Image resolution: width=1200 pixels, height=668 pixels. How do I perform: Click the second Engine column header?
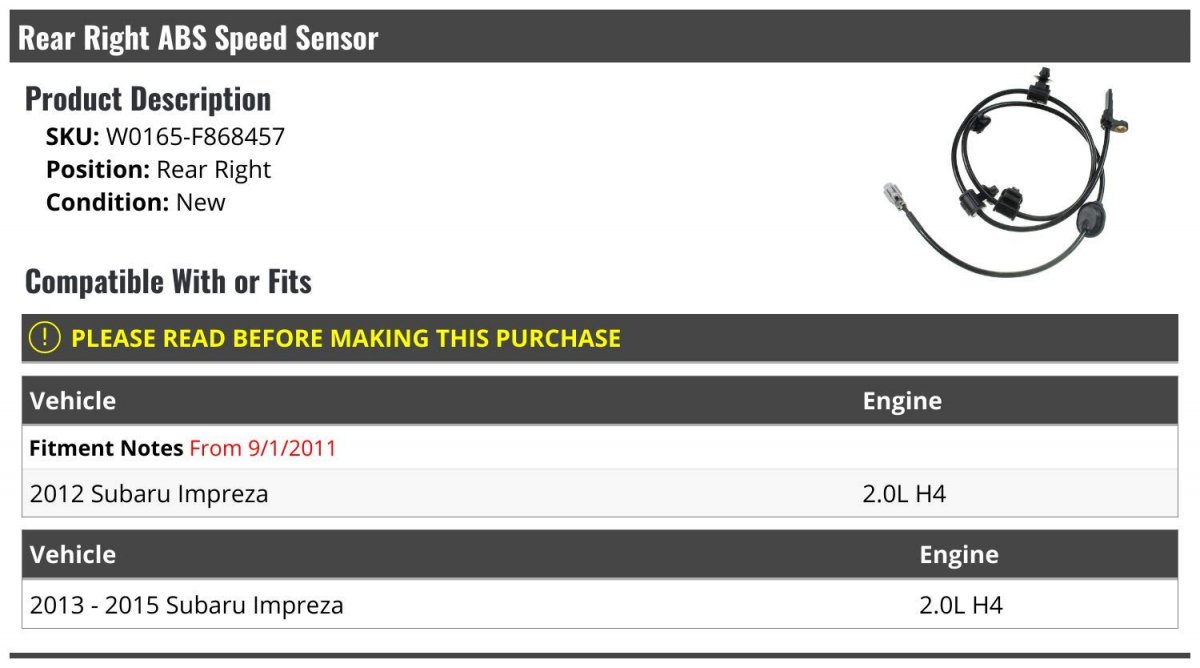[959, 555]
